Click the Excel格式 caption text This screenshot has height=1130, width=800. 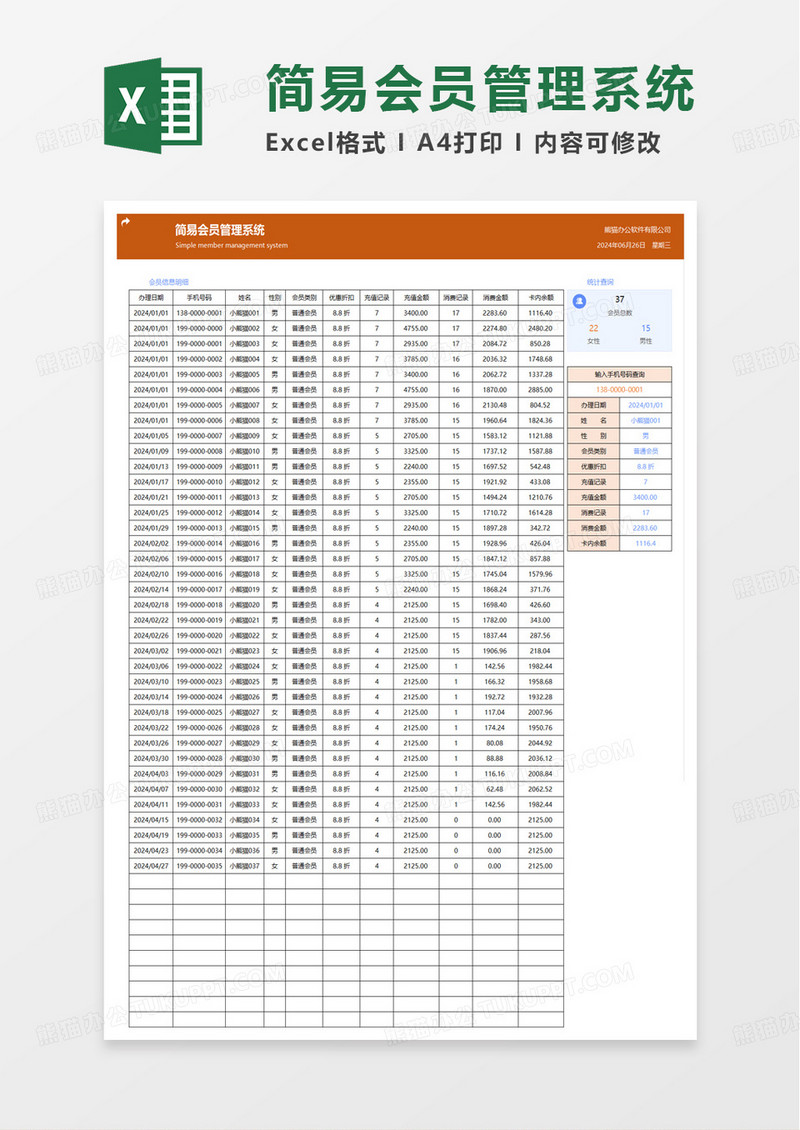point(325,143)
